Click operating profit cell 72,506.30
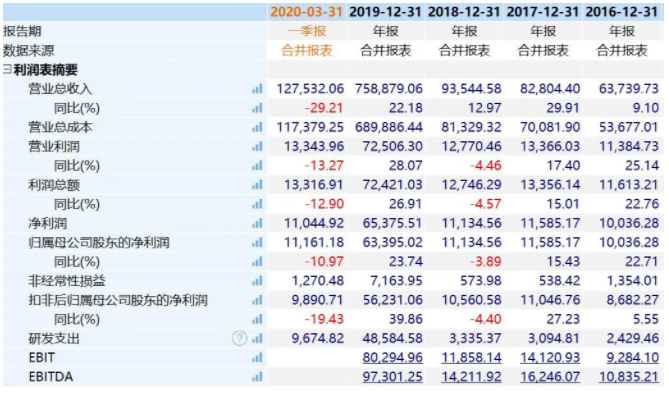669x397 pixels. tap(393, 146)
